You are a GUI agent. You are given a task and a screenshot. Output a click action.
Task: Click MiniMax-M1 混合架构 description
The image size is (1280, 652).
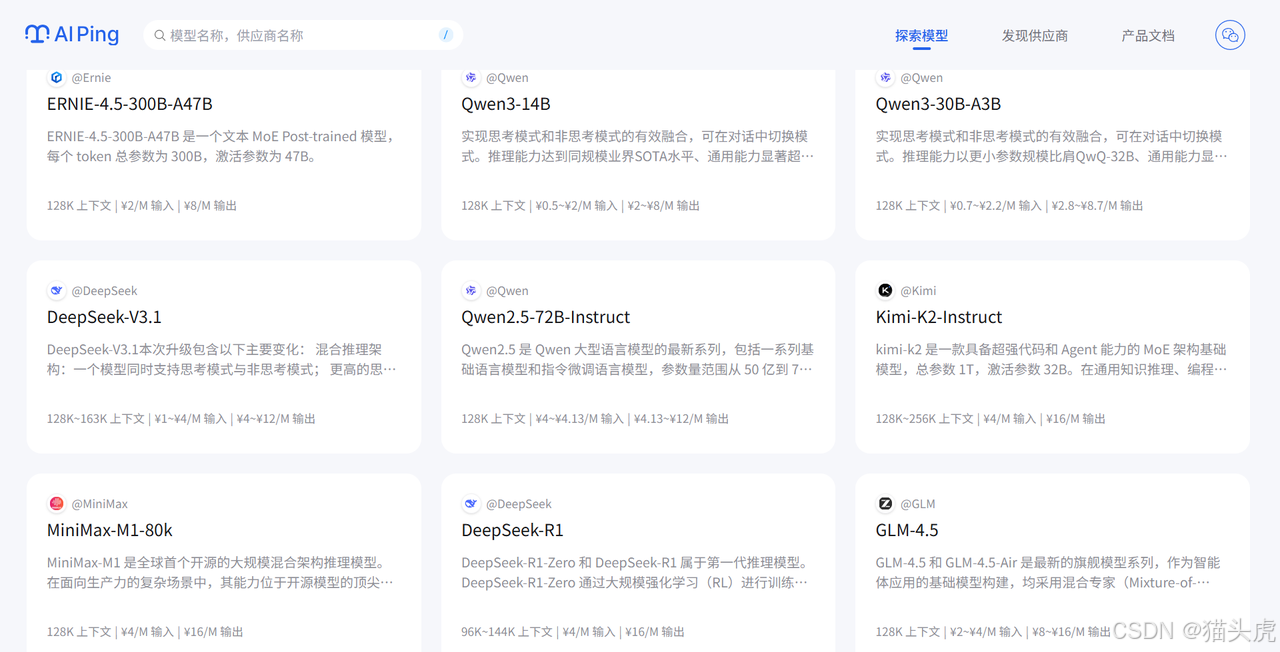pyautogui.click(x=220, y=572)
